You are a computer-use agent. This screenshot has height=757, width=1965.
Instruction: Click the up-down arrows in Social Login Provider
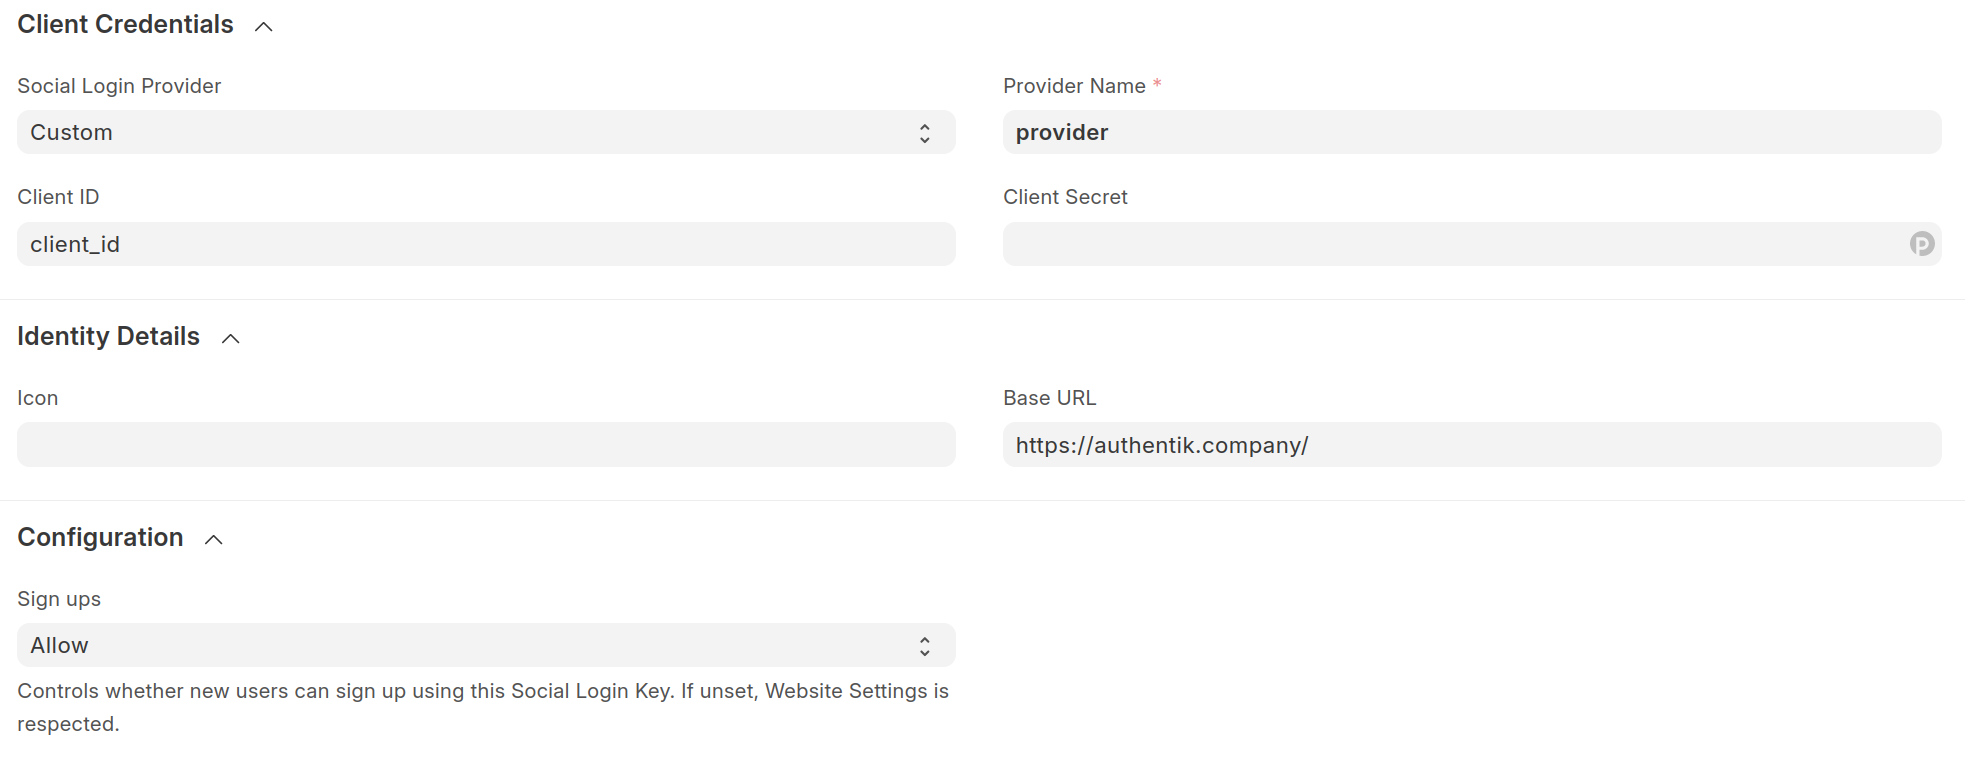tap(925, 133)
